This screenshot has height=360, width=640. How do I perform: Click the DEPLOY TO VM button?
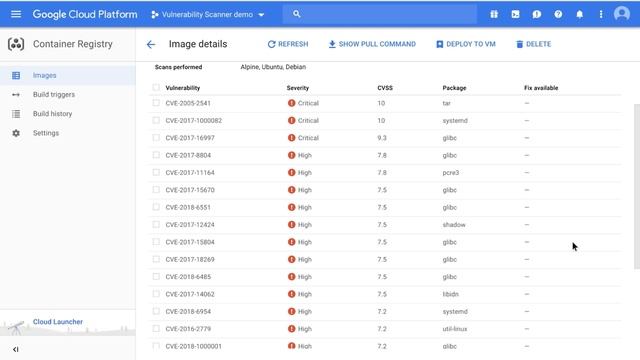(x=466, y=44)
